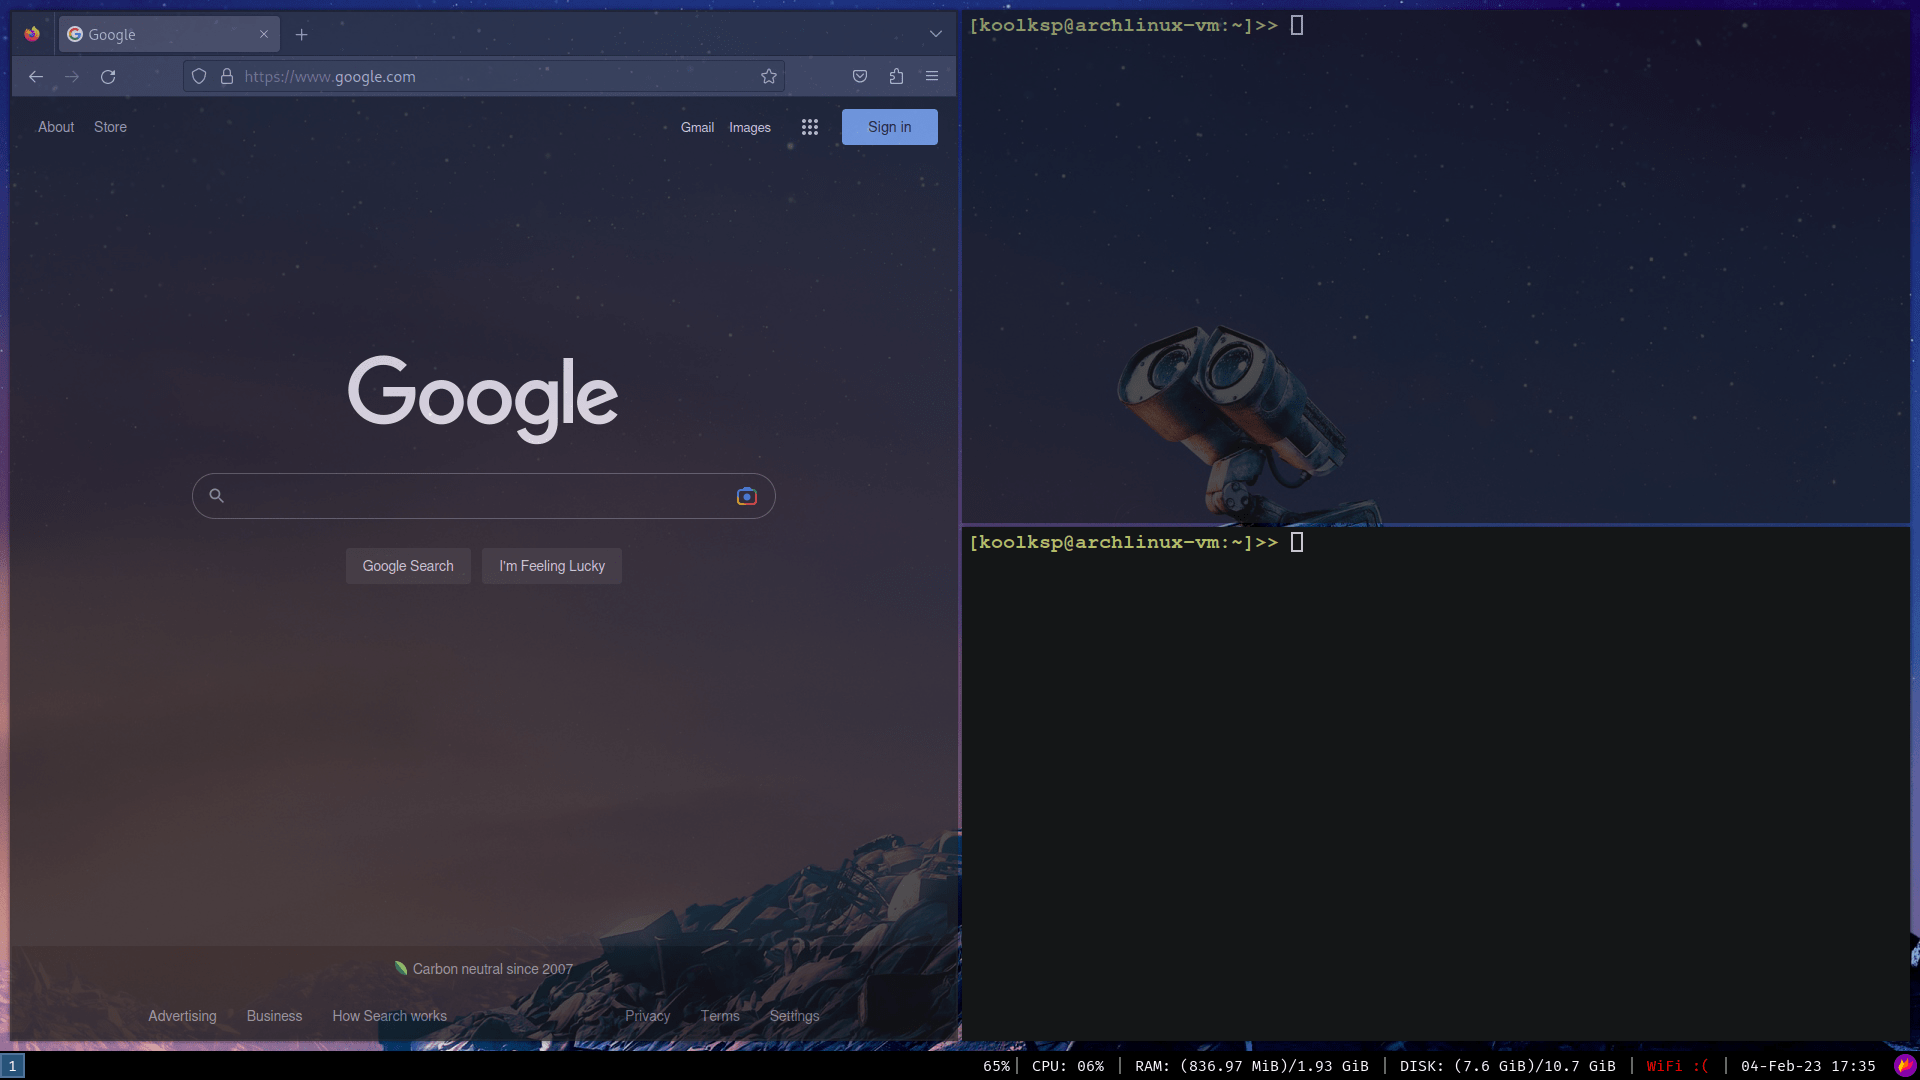Viewport: 1920px width, 1080px height.
Task: Search by image with the camera icon
Action: click(x=746, y=496)
